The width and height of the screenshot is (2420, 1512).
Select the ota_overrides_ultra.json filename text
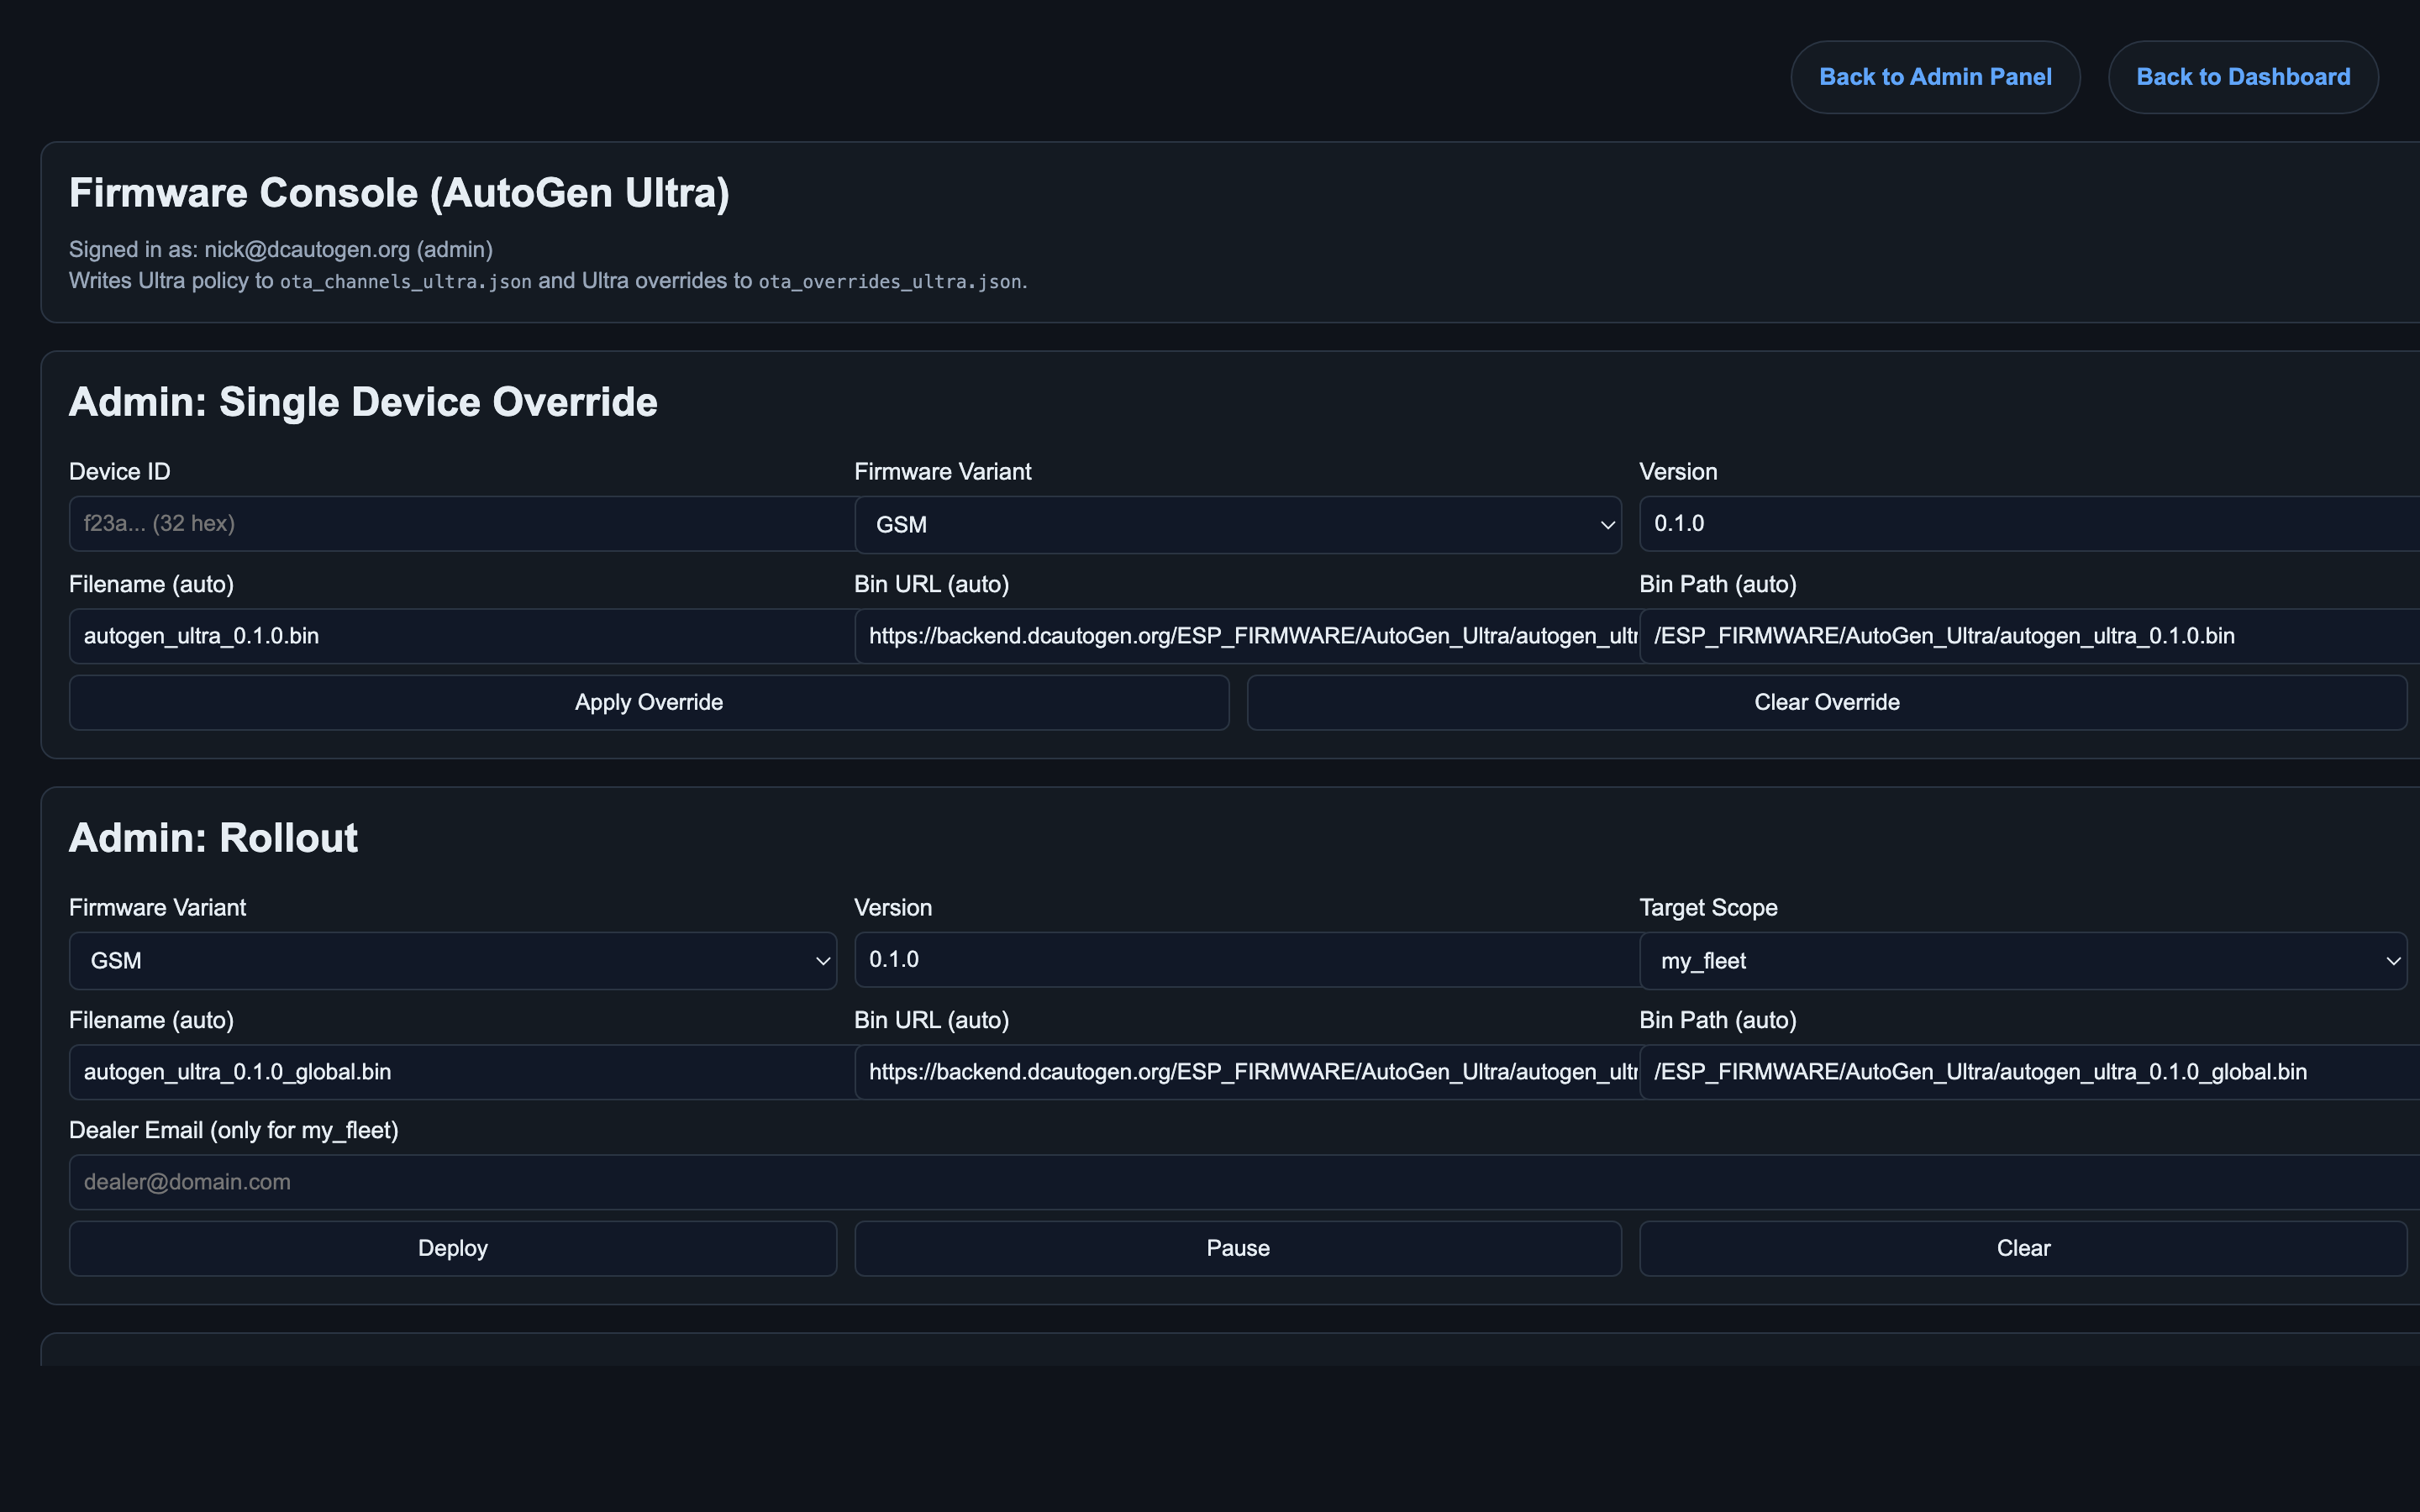[890, 282]
